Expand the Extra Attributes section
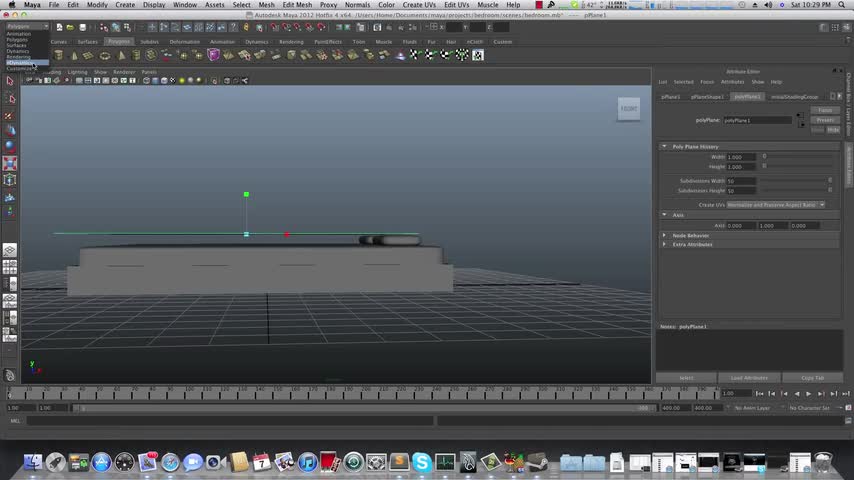854x480 pixels. click(692, 244)
